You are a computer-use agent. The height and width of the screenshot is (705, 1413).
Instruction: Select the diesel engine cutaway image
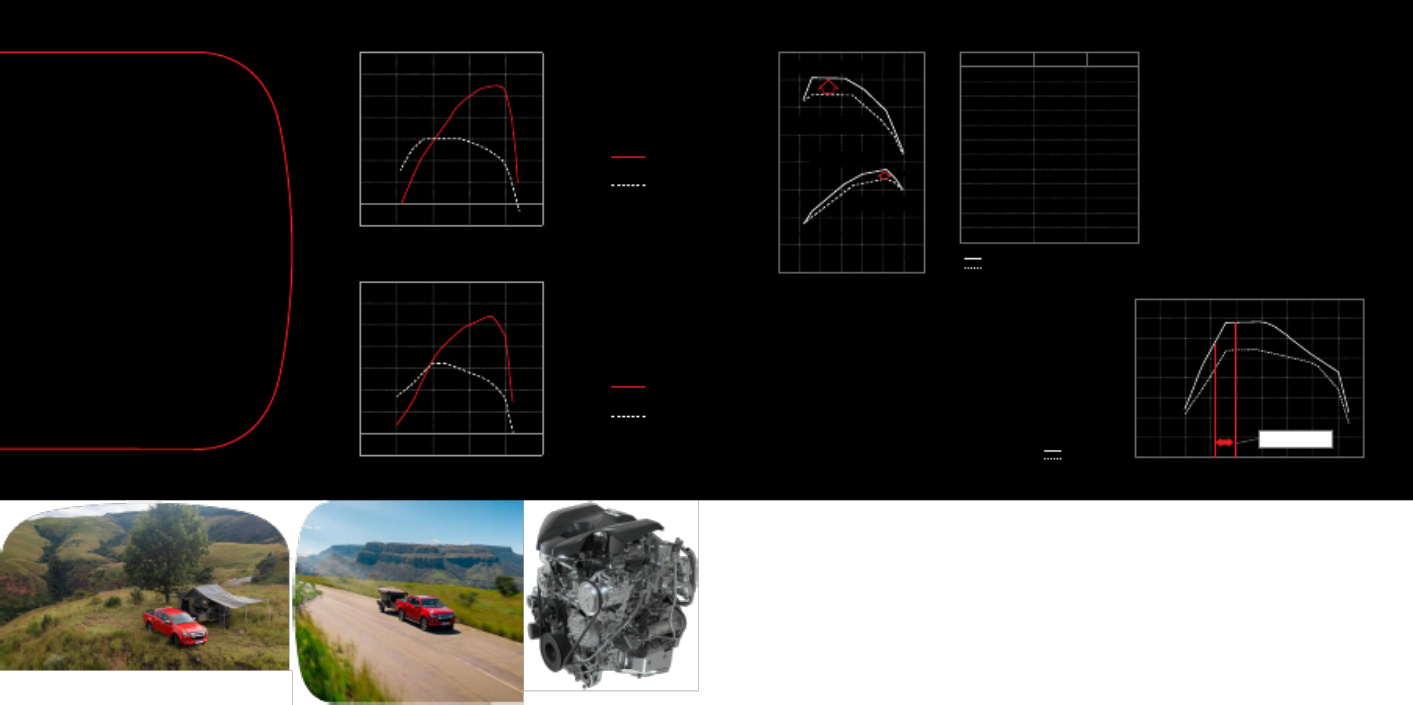pos(611,595)
